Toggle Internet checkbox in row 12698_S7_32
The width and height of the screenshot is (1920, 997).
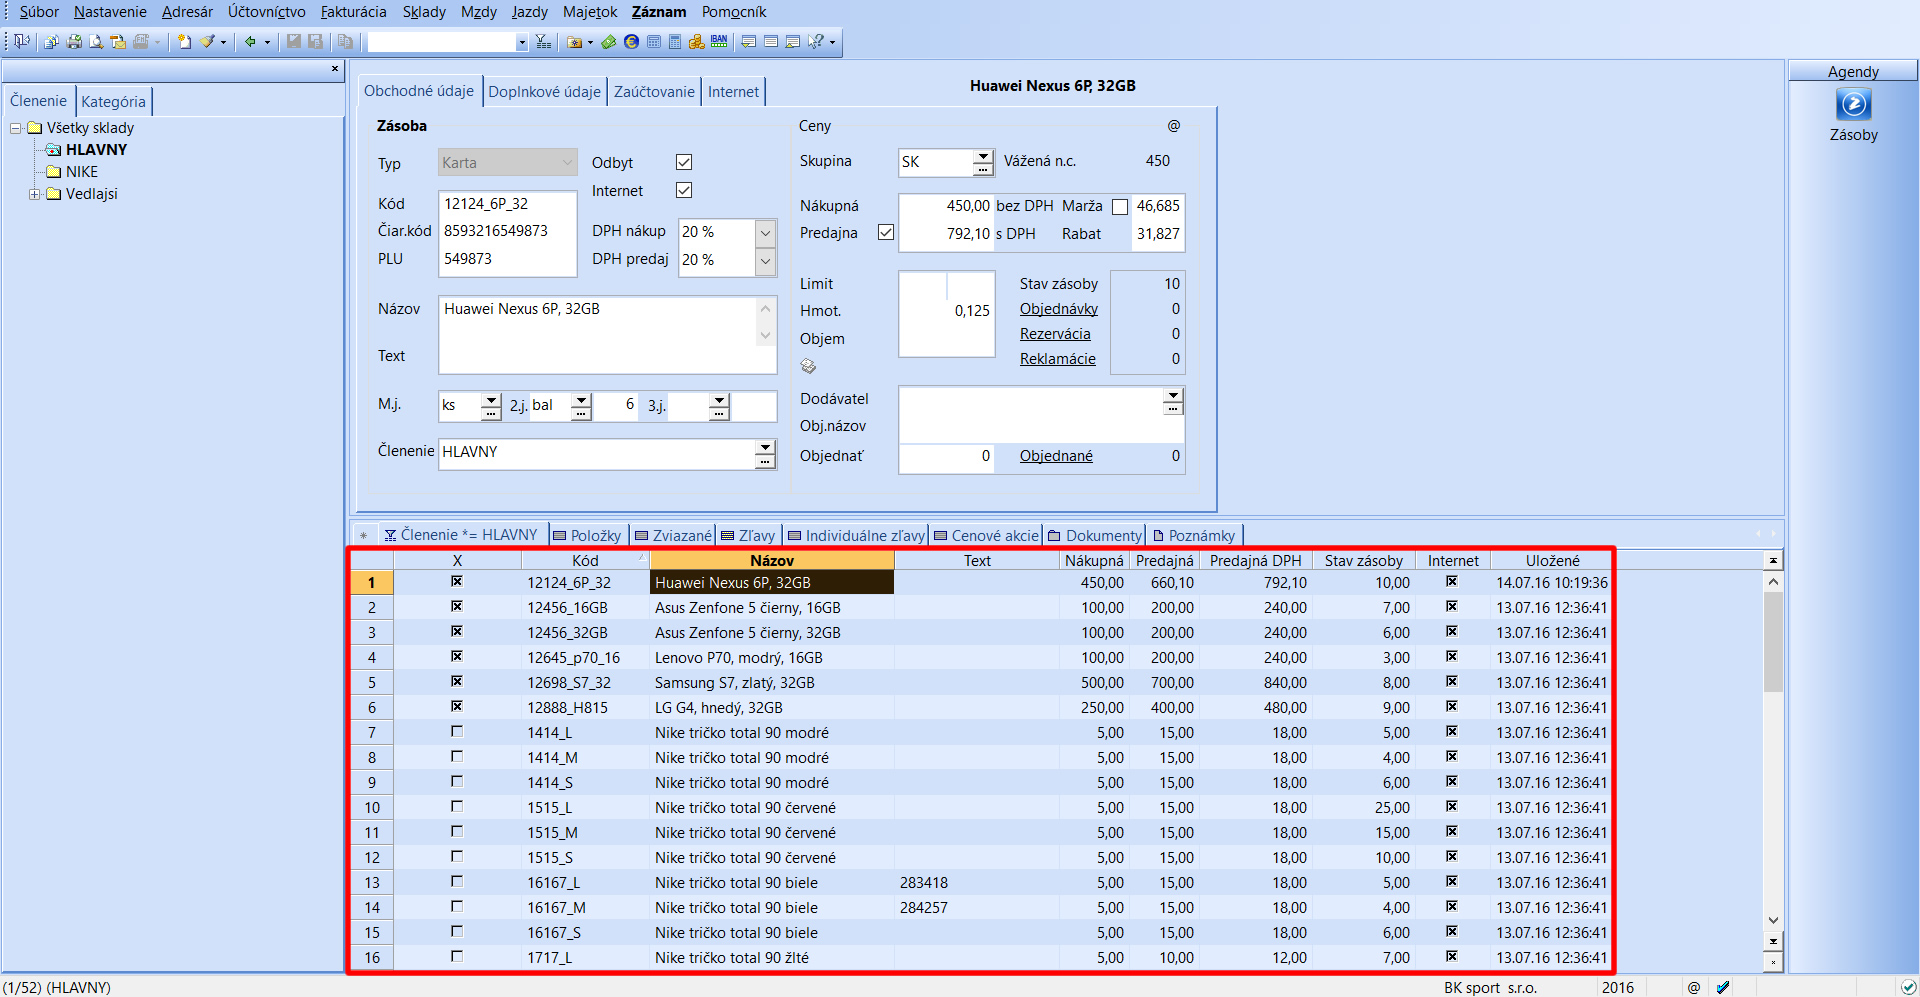point(1452,681)
